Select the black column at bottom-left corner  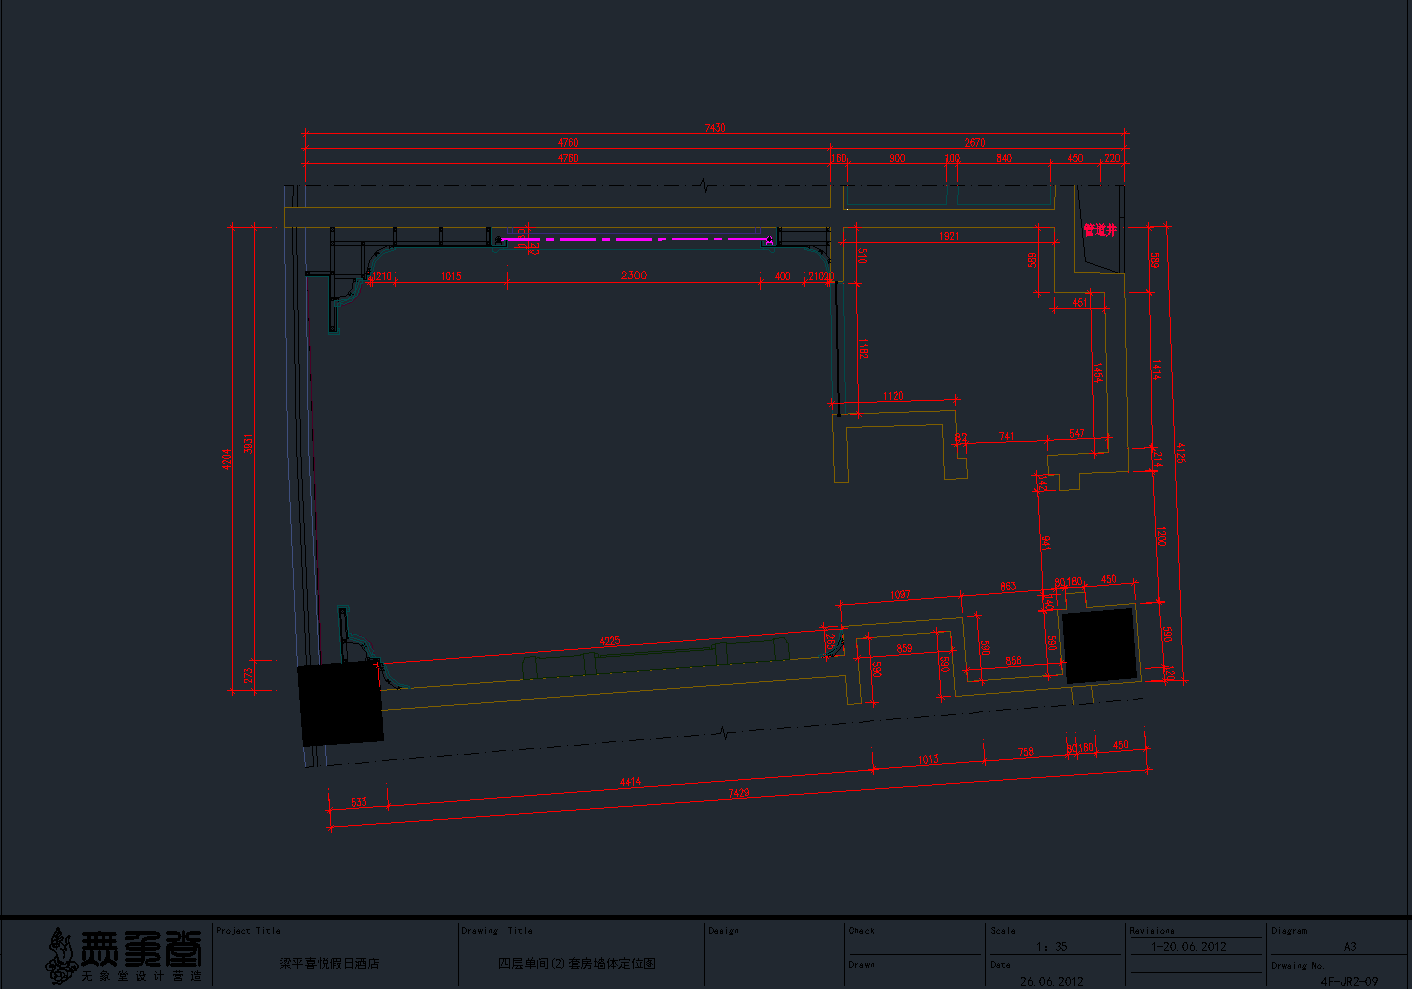click(341, 703)
